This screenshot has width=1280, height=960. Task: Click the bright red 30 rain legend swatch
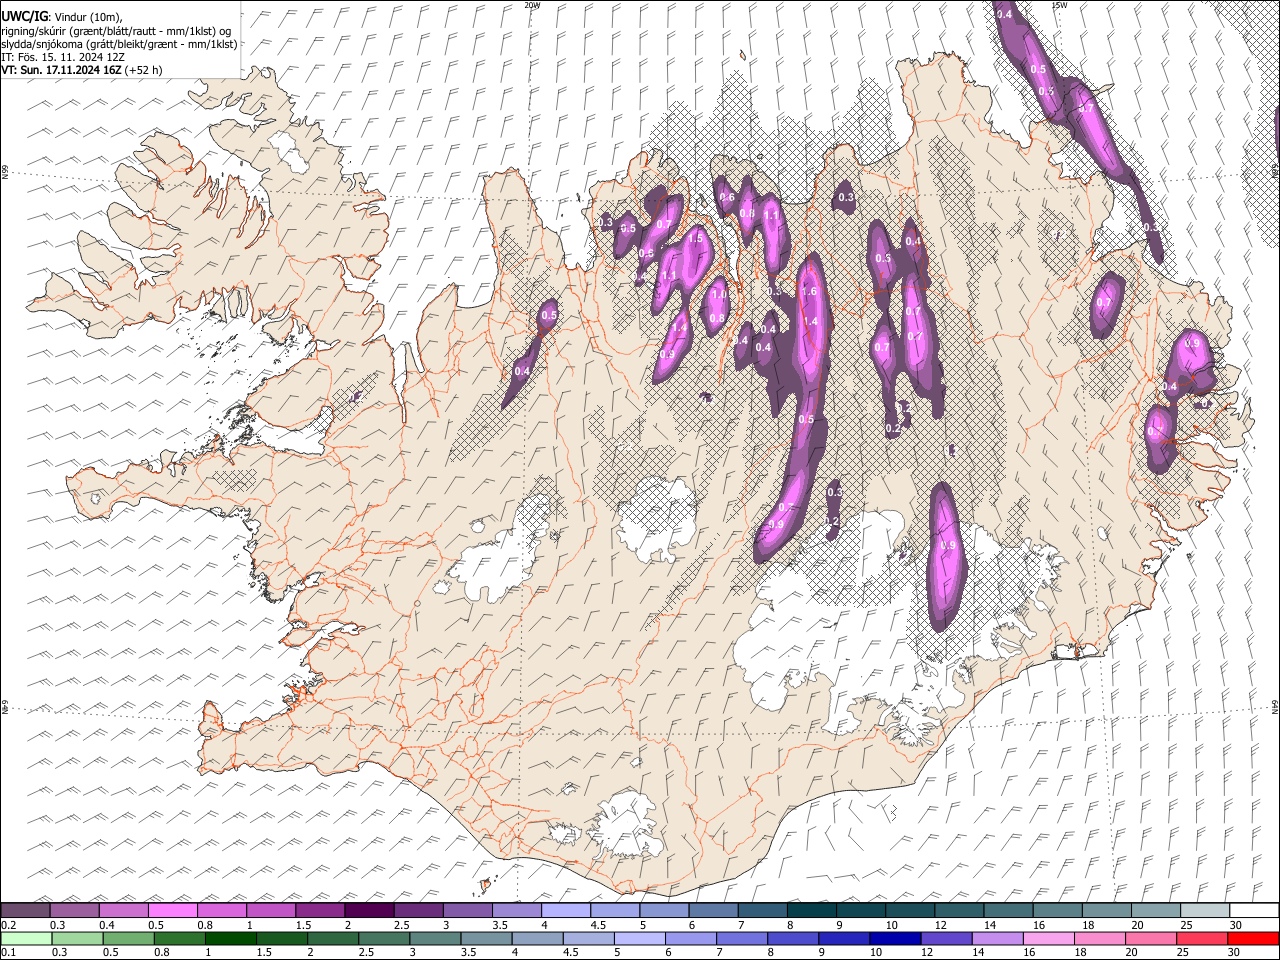pyautogui.click(x=1253, y=938)
